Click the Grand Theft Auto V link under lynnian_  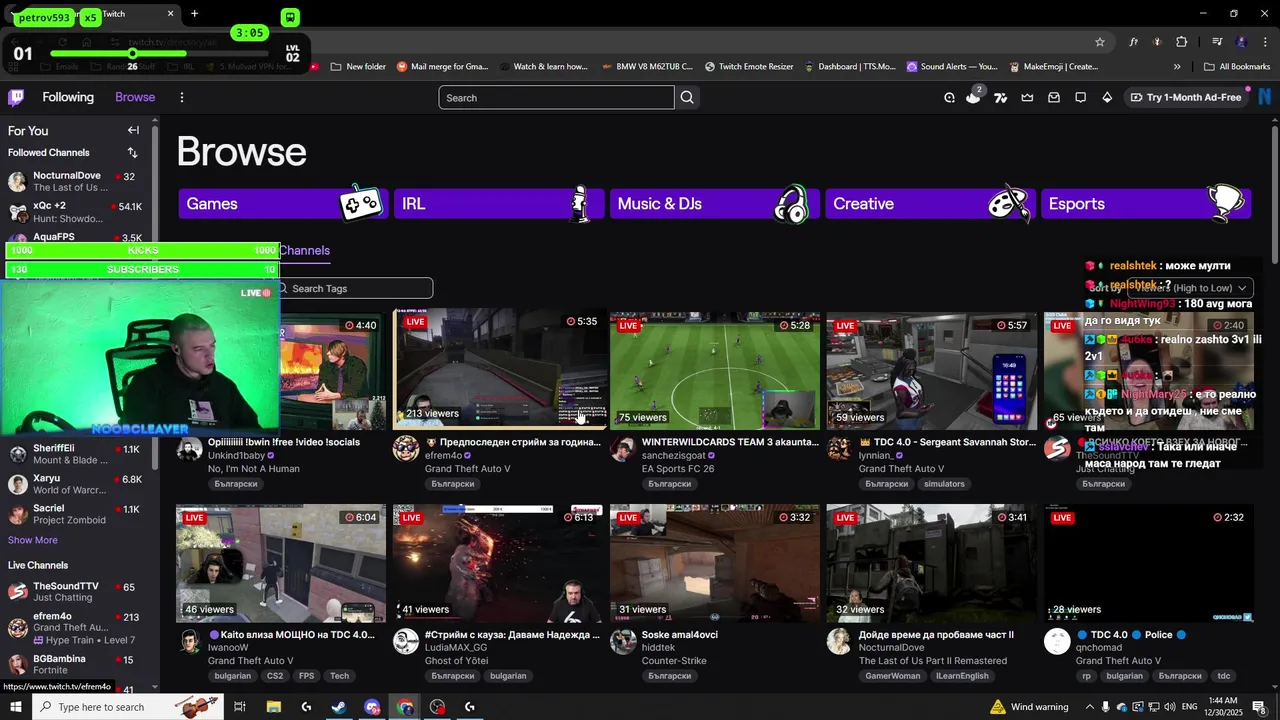click(x=901, y=469)
